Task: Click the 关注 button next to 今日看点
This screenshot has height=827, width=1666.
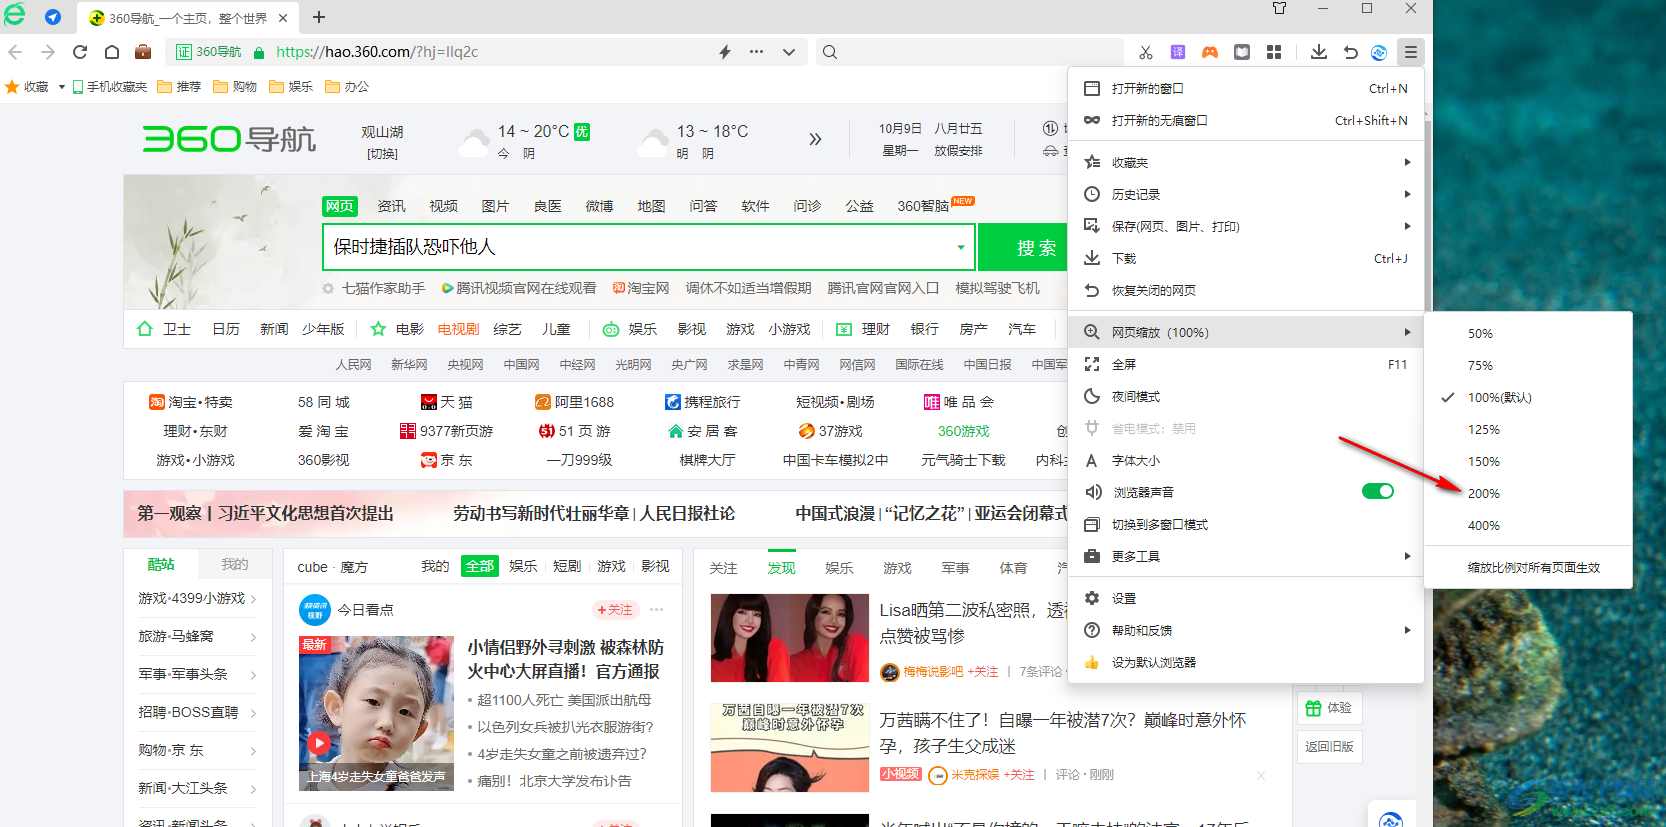Action: [615, 610]
